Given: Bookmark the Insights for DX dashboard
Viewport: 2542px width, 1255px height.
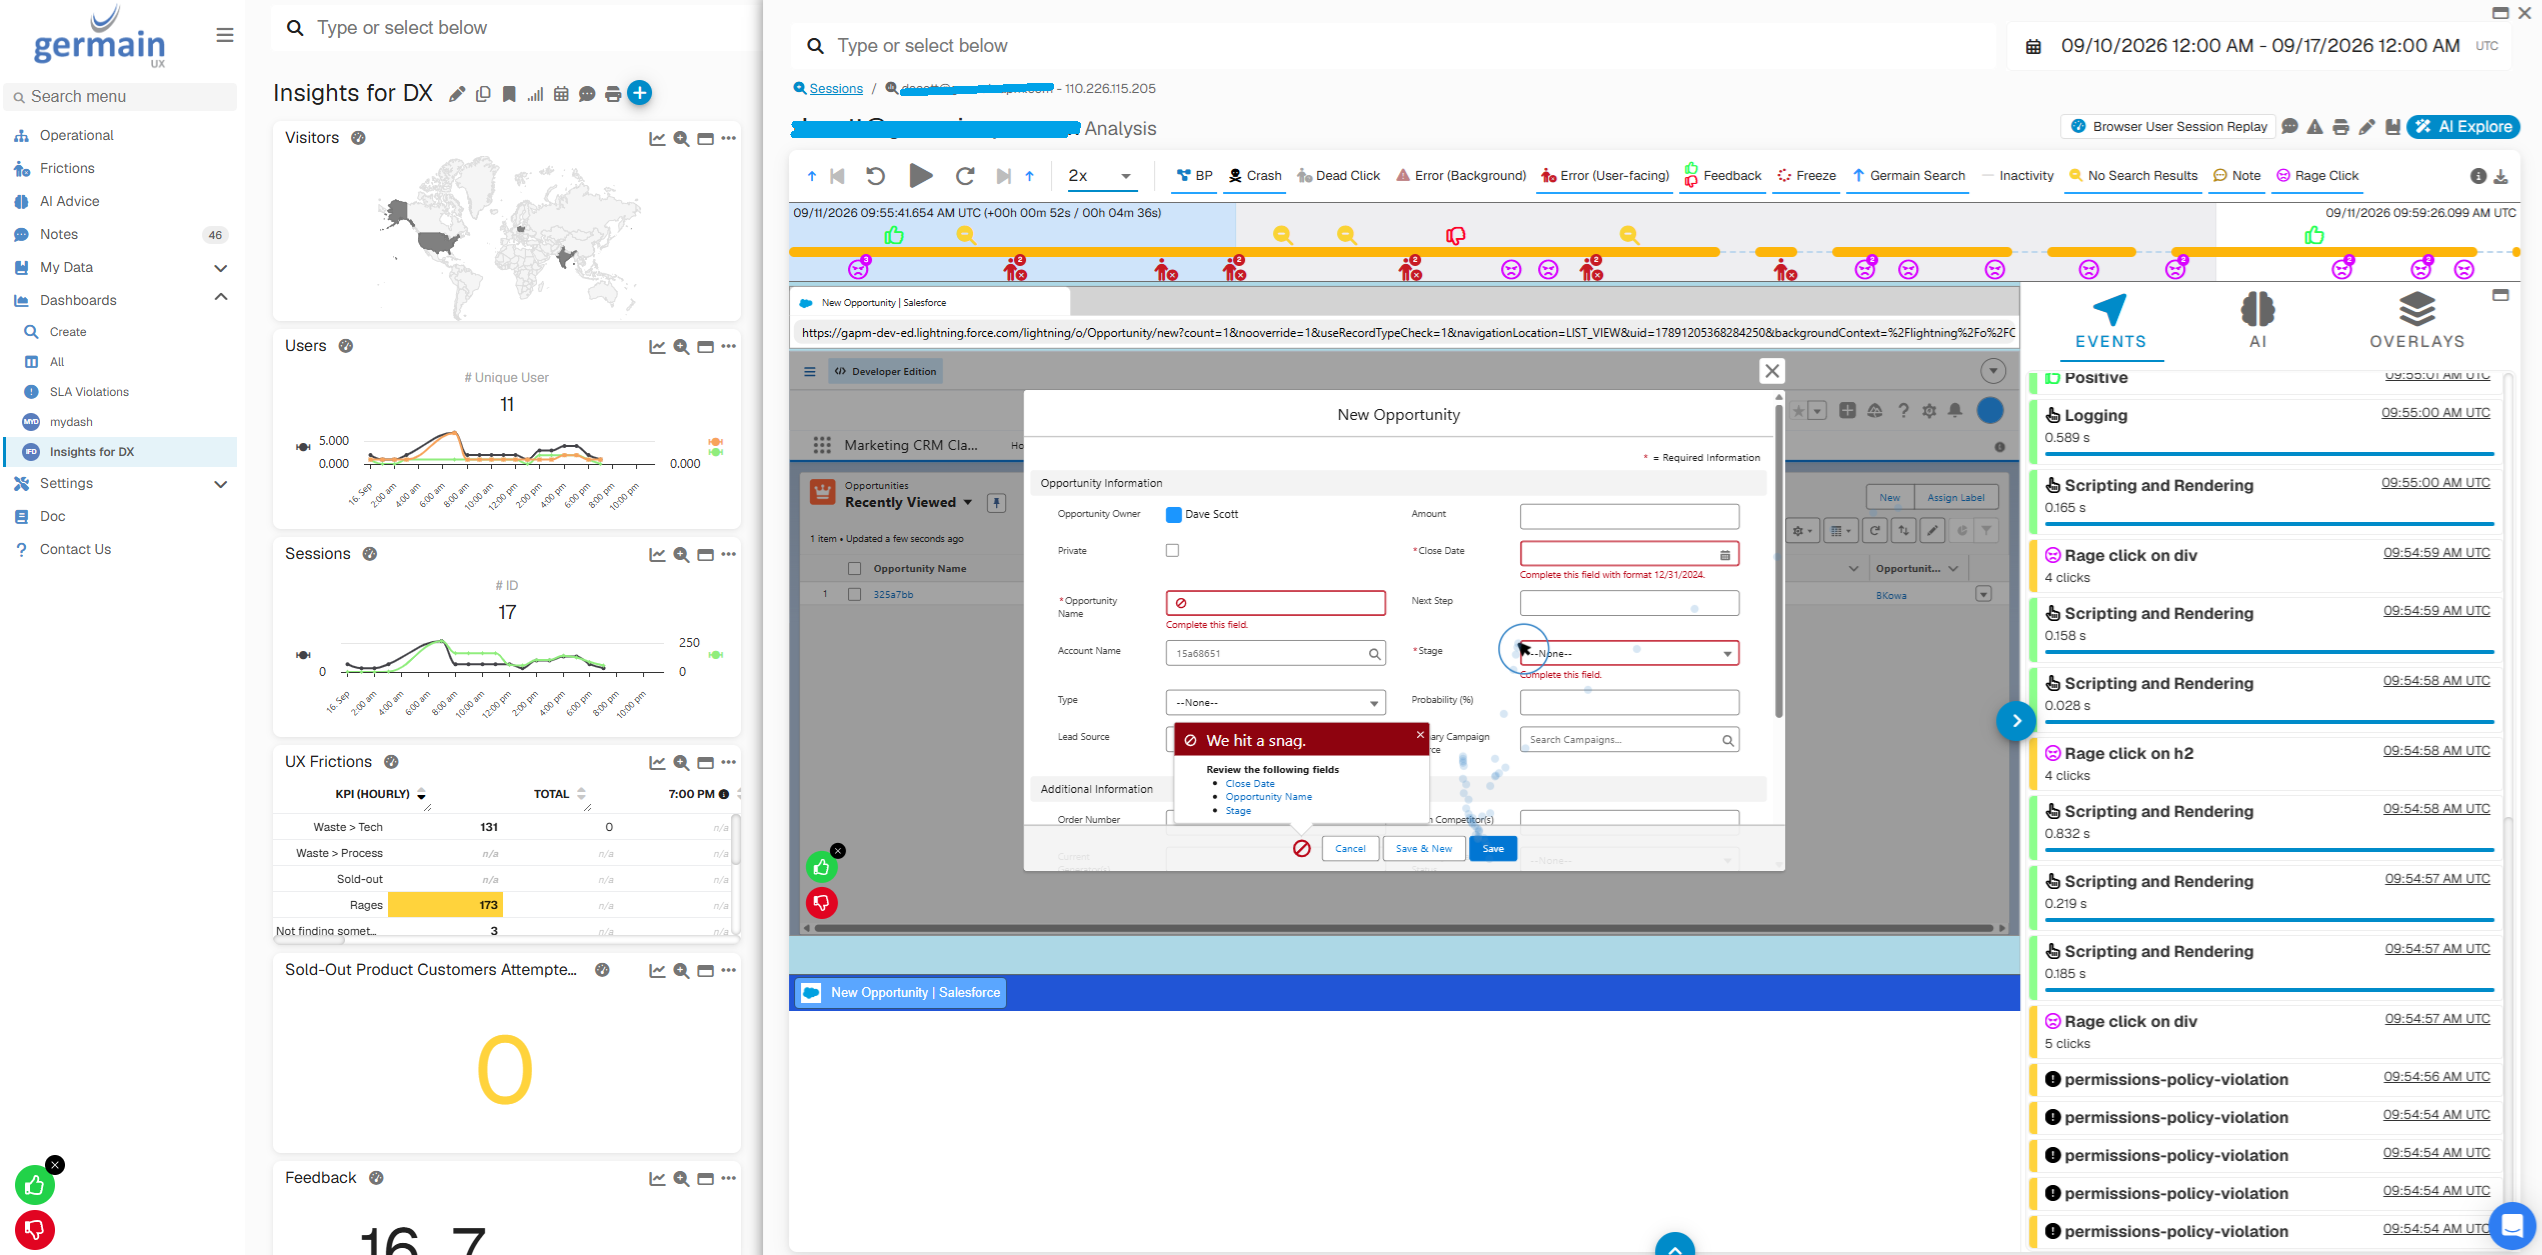Looking at the screenshot, I should (x=509, y=94).
